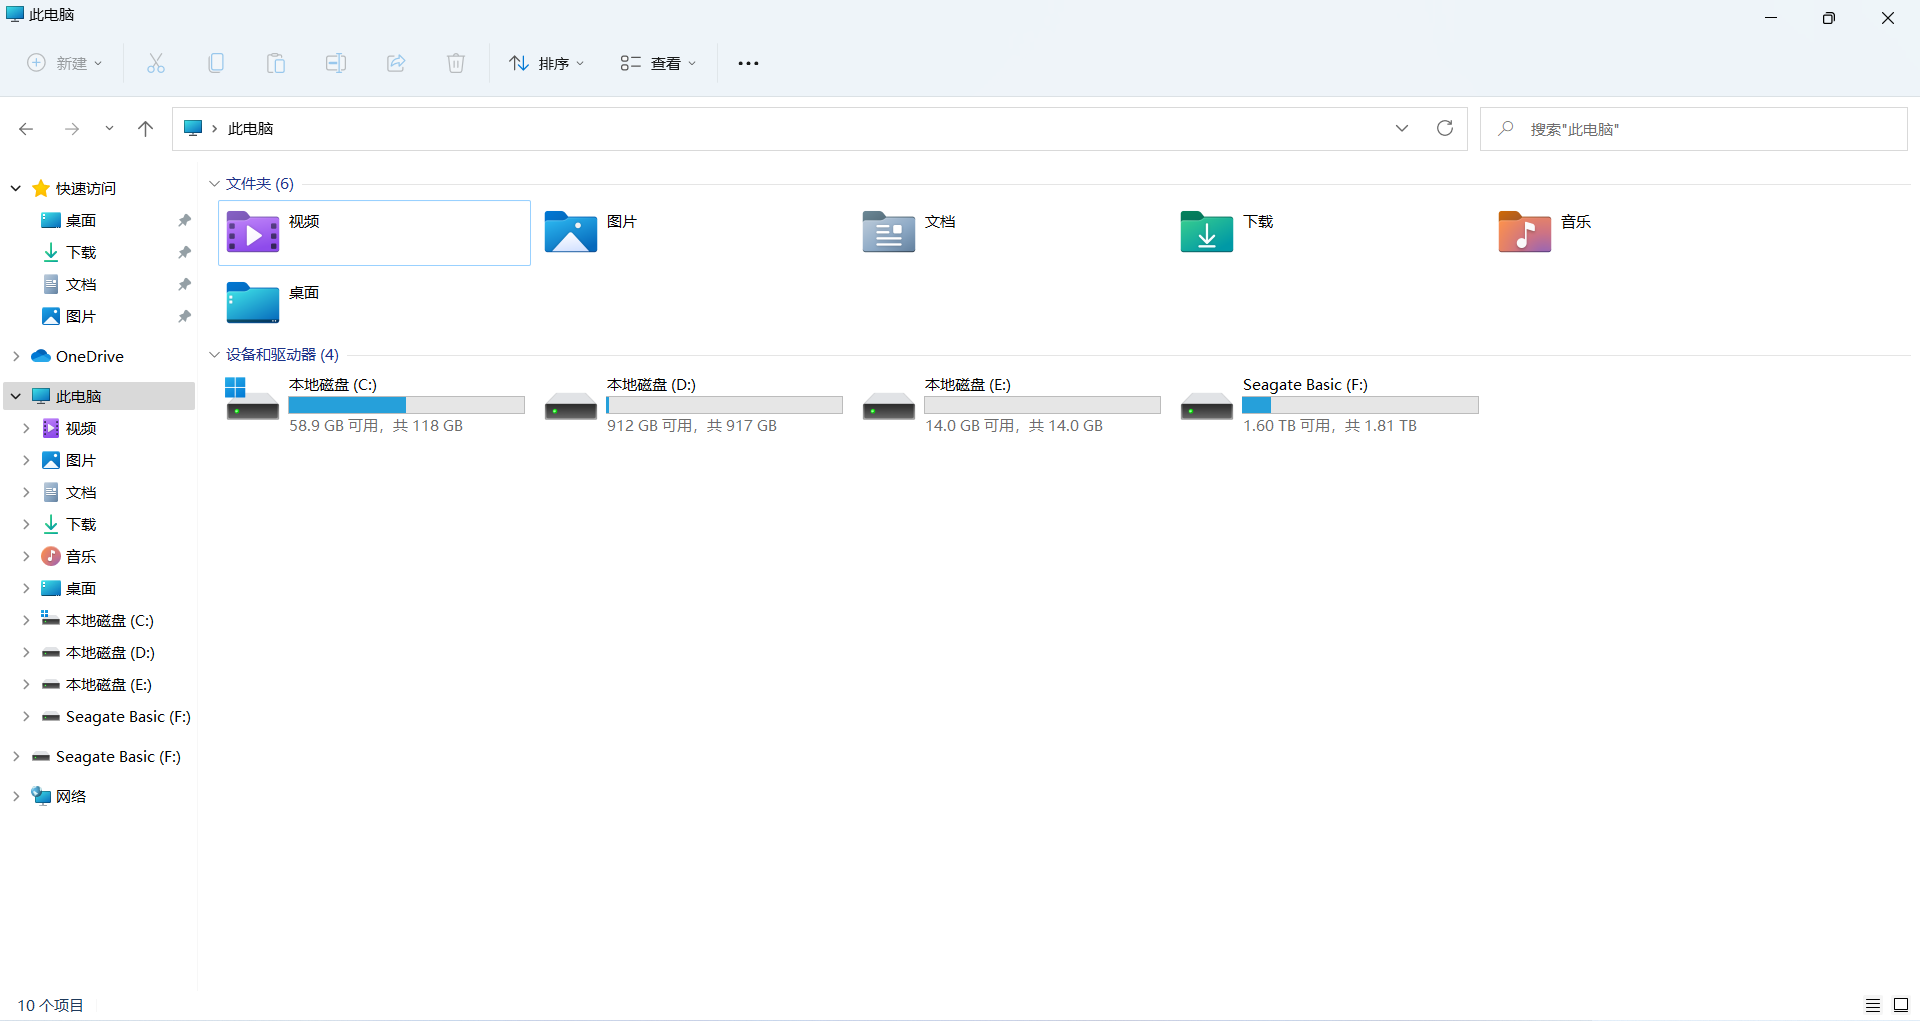1920x1021 pixels.
Task: Collapse the 此电脑 sidebar node chevron
Action: point(16,396)
